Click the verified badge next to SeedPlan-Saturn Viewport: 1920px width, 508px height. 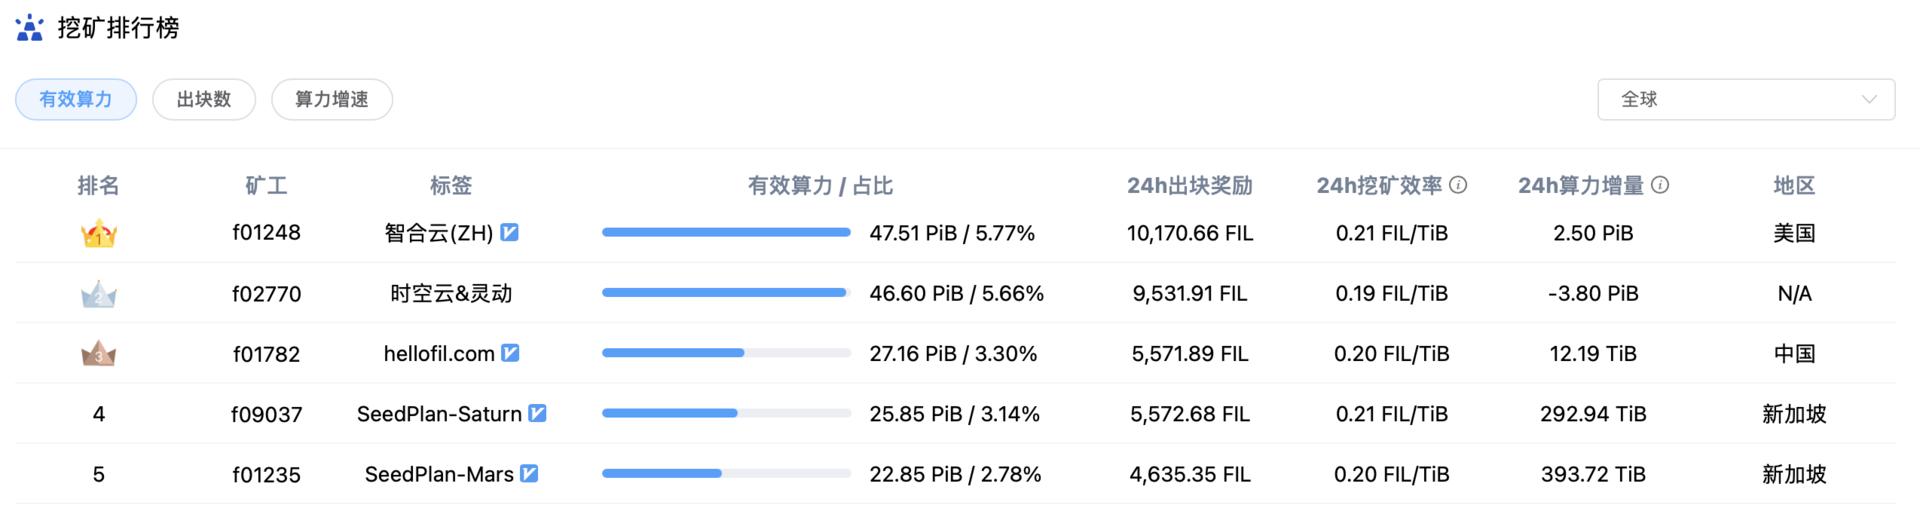537,413
